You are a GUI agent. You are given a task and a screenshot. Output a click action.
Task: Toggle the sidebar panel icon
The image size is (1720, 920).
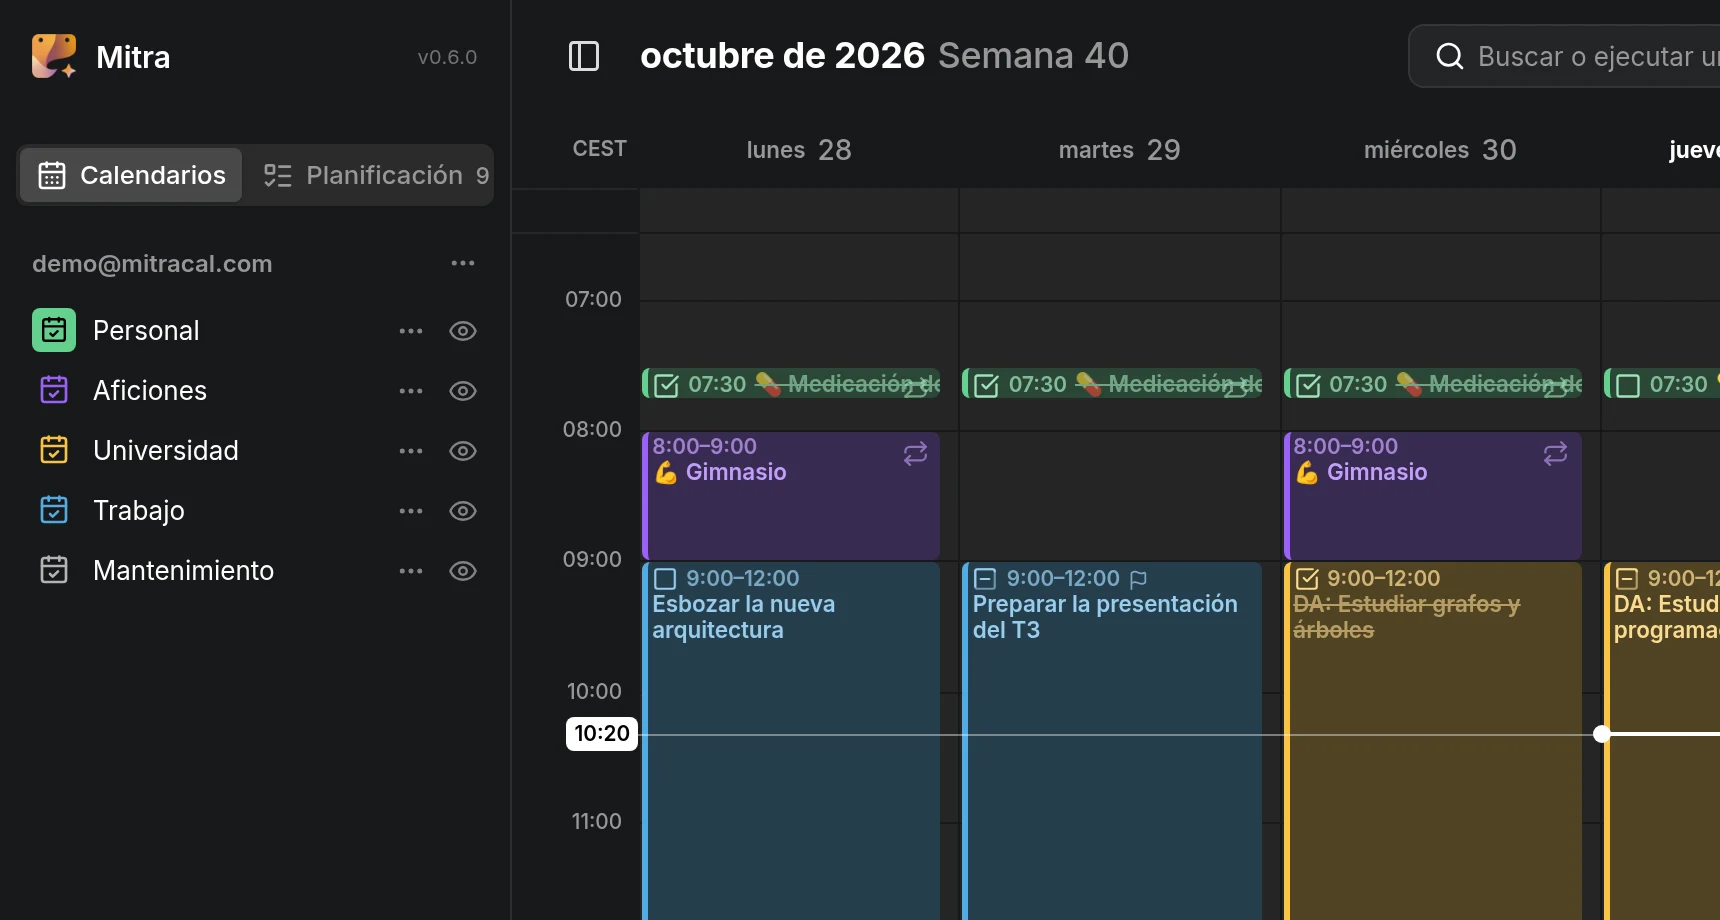[584, 56]
